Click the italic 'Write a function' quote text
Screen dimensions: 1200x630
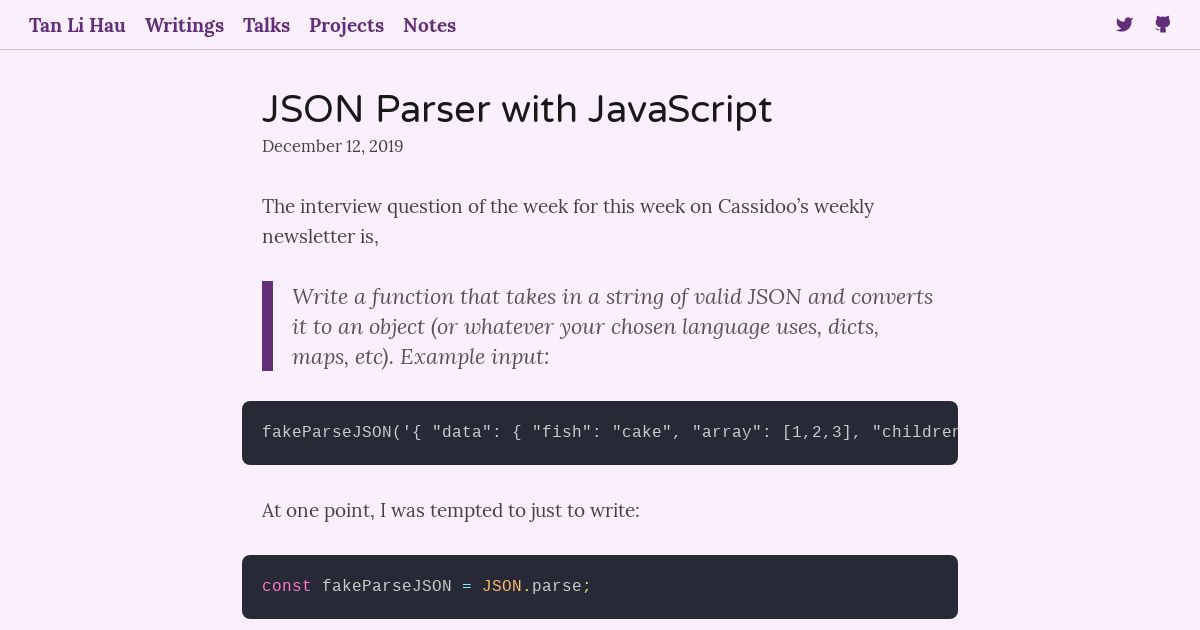(x=612, y=326)
